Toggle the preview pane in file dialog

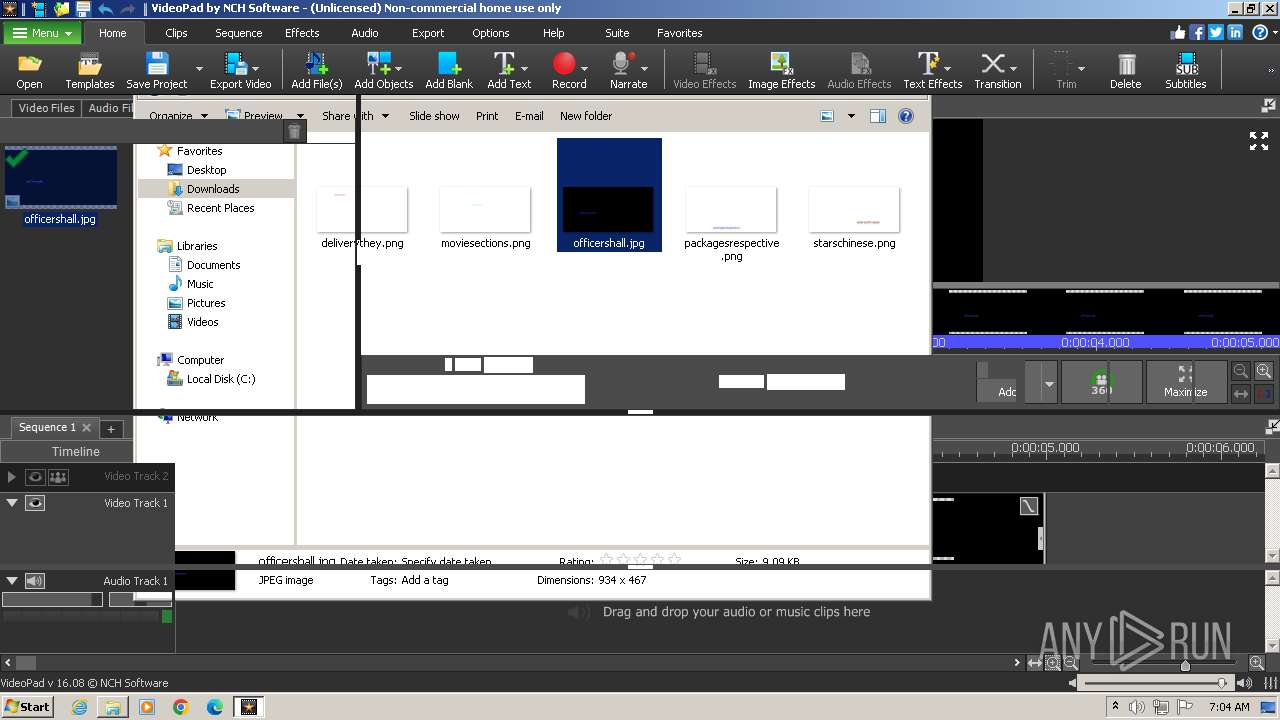pos(877,116)
